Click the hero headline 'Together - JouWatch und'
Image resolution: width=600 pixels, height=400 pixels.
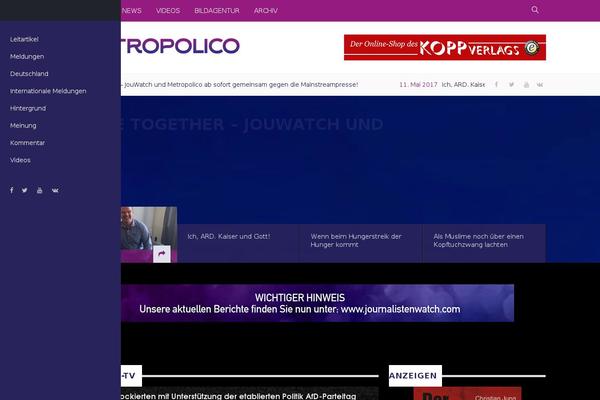click(x=252, y=124)
